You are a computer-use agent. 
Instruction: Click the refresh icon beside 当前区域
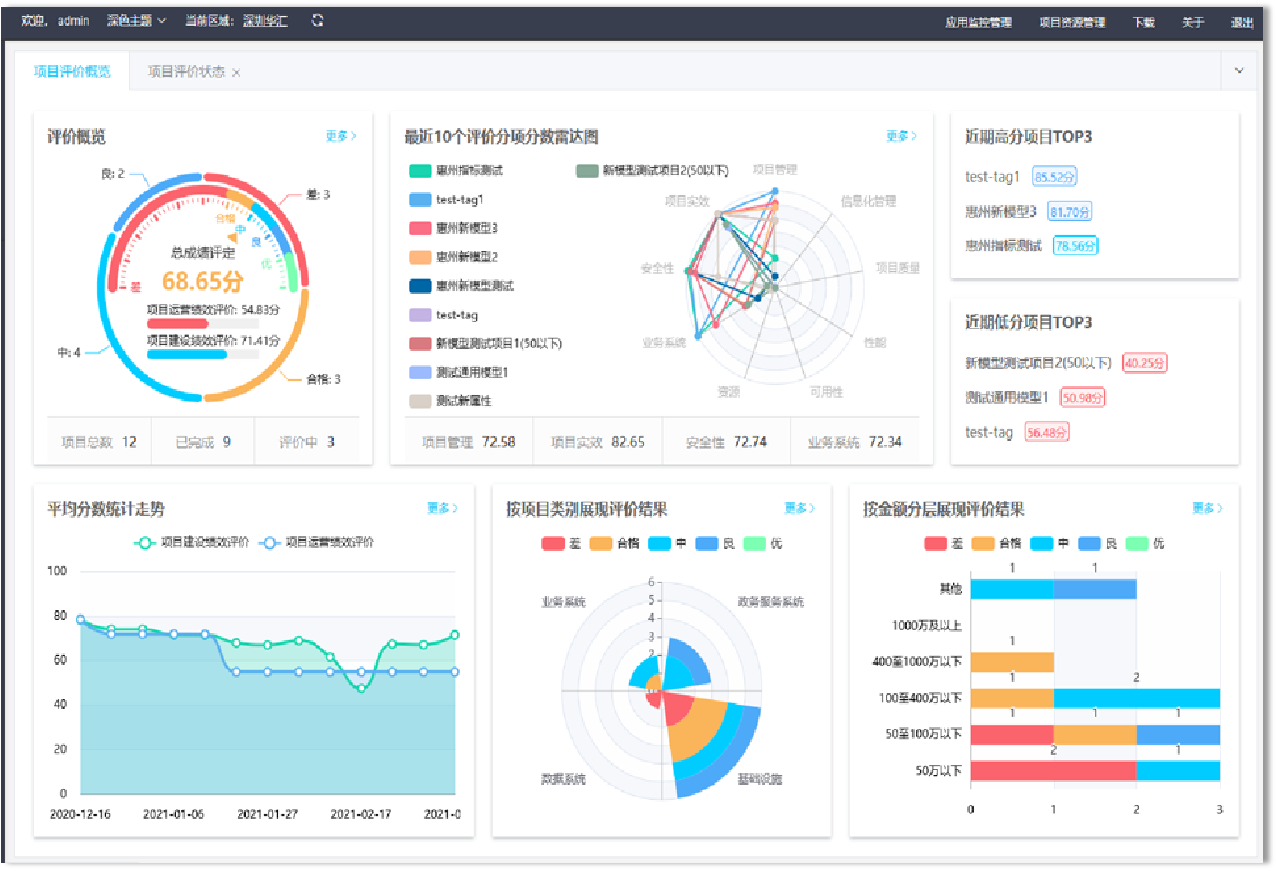tap(317, 21)
